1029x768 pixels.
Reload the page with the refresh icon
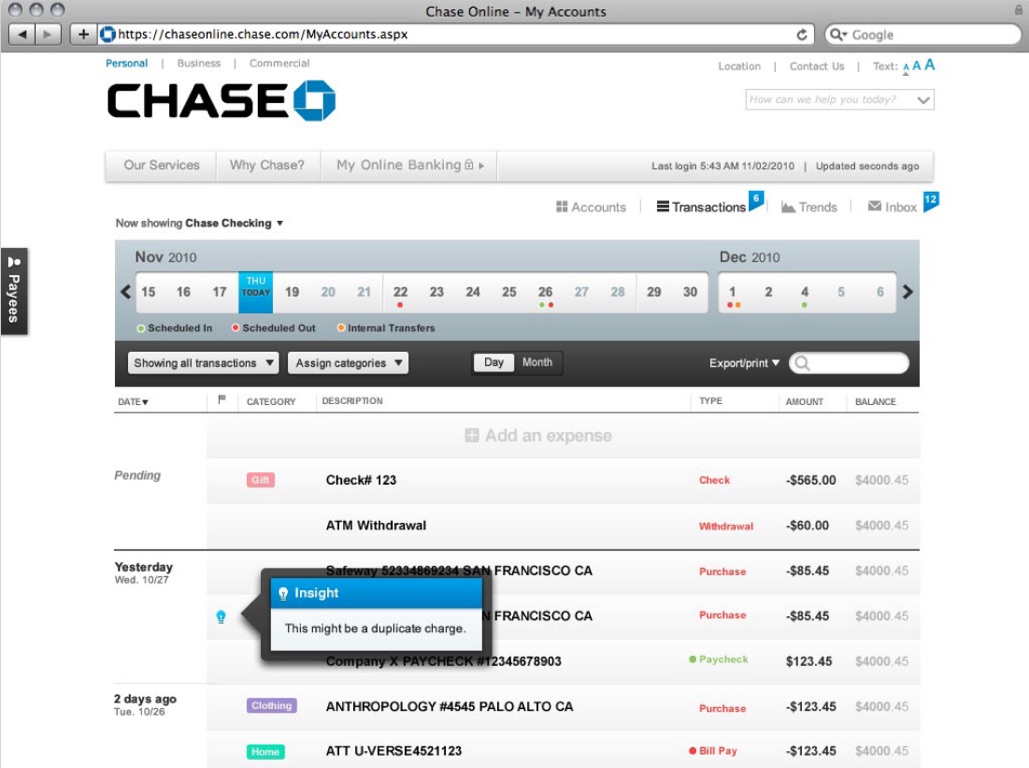802,35
